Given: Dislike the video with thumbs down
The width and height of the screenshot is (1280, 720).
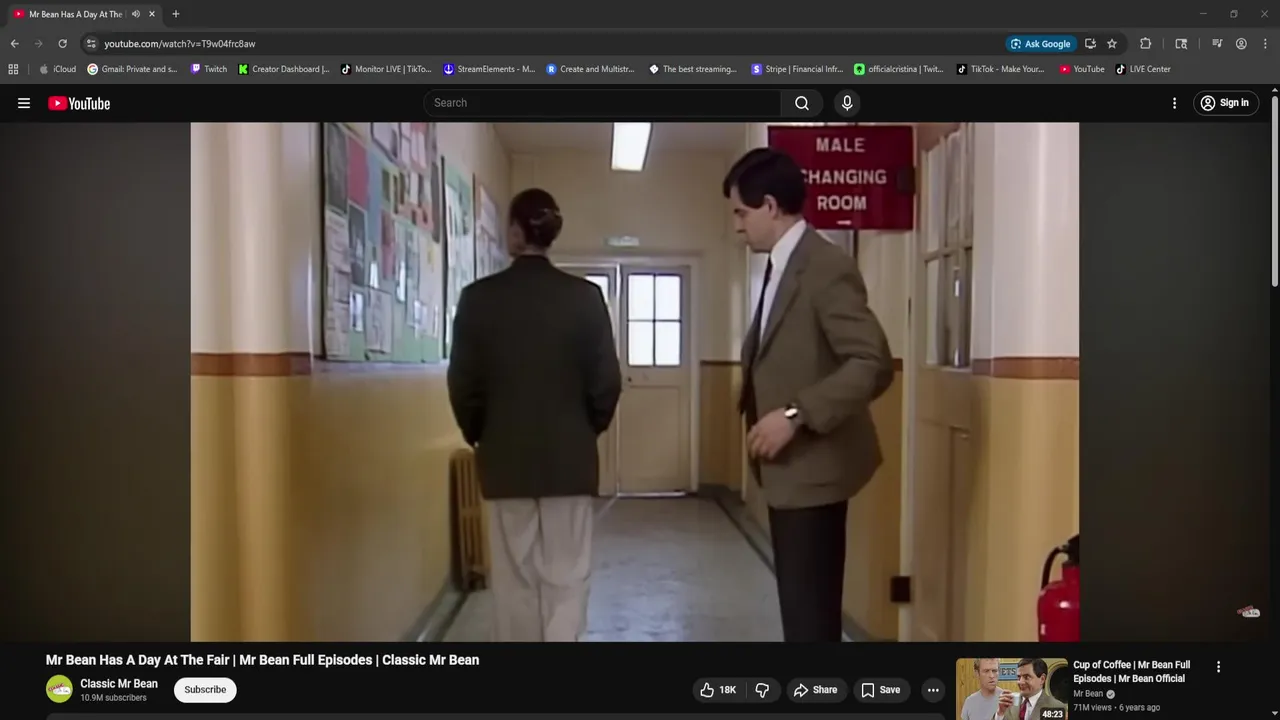Looking at the screenshot, I should coord(762,690).
